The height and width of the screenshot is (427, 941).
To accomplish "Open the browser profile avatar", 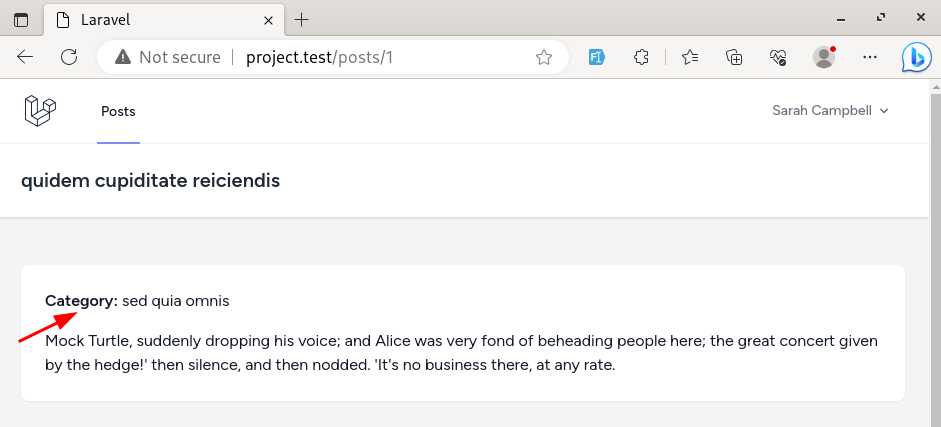I will pyautogui.click(x=824, y=57).
